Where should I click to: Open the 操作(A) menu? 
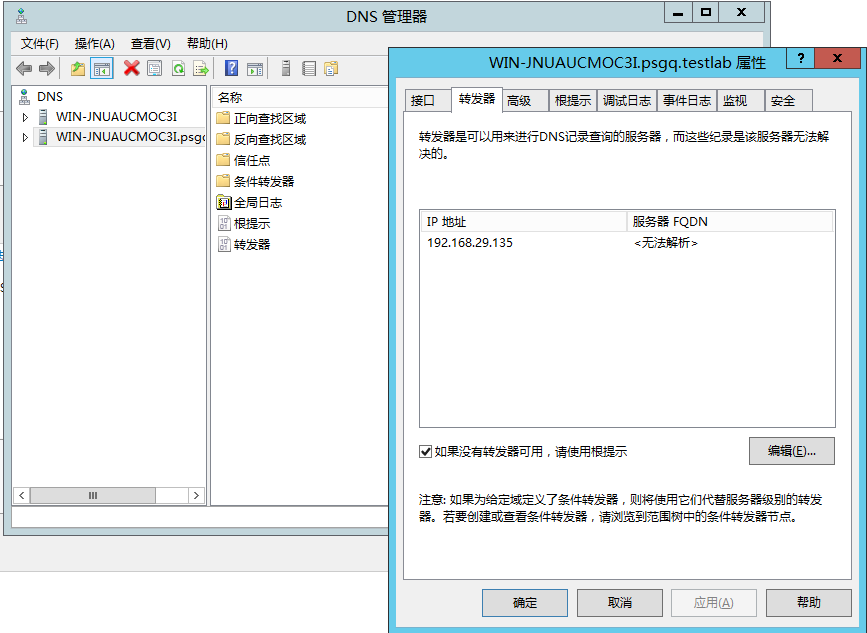point(94,44)
